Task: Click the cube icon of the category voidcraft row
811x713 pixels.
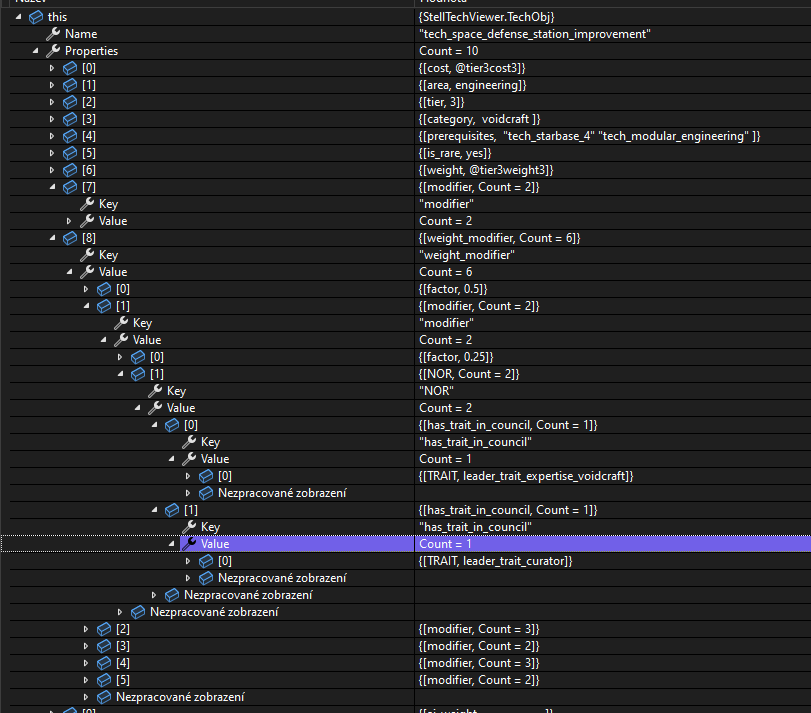Action: [x=70, y=119]
